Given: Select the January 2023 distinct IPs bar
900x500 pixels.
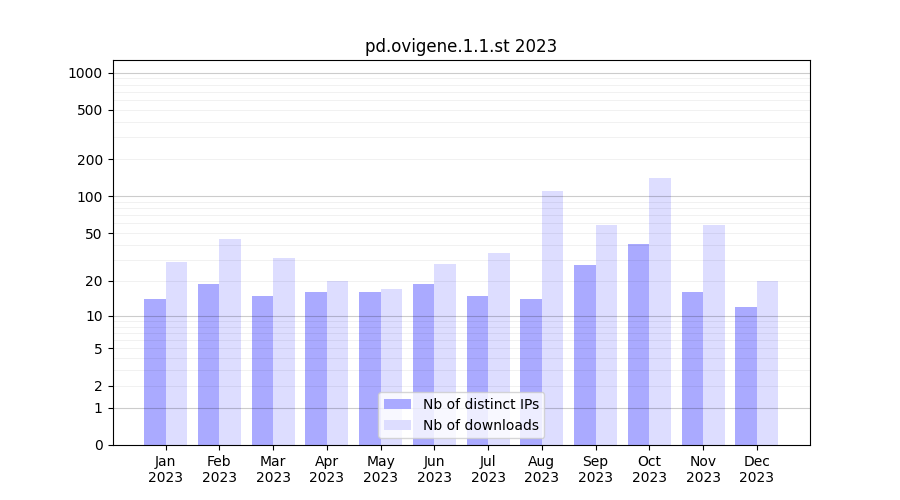Looking at the screenshot, I should coord(155,372).
